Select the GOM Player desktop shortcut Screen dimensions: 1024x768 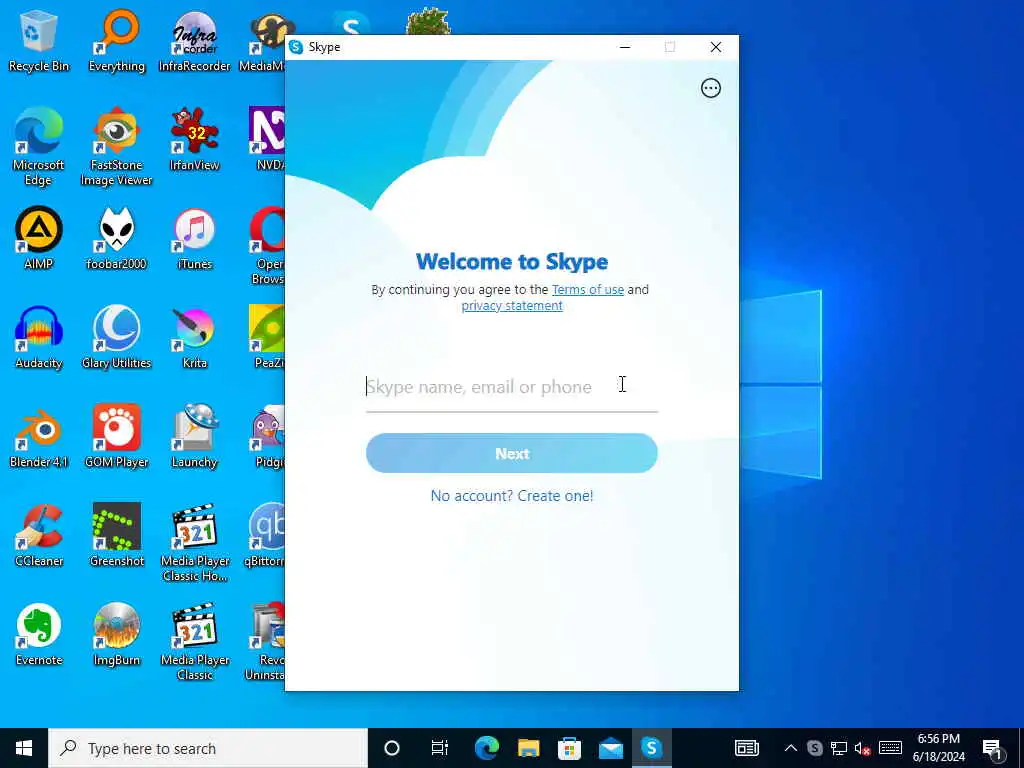(x=116, y=436)
